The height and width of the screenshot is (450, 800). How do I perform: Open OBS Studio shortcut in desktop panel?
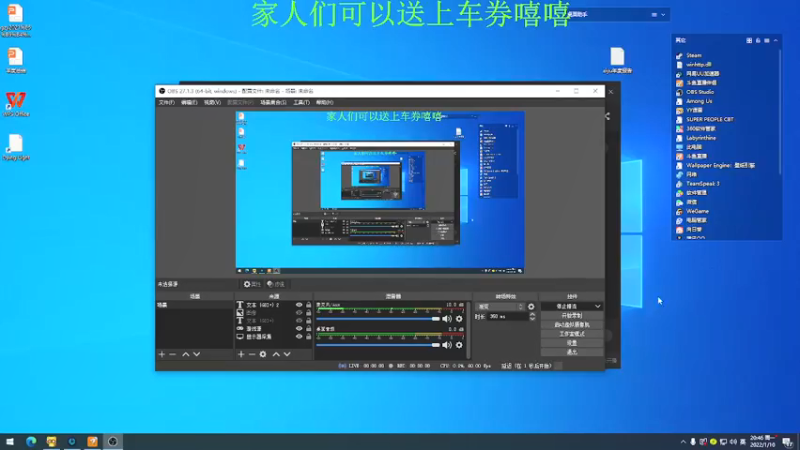click(x=699, y=92)
